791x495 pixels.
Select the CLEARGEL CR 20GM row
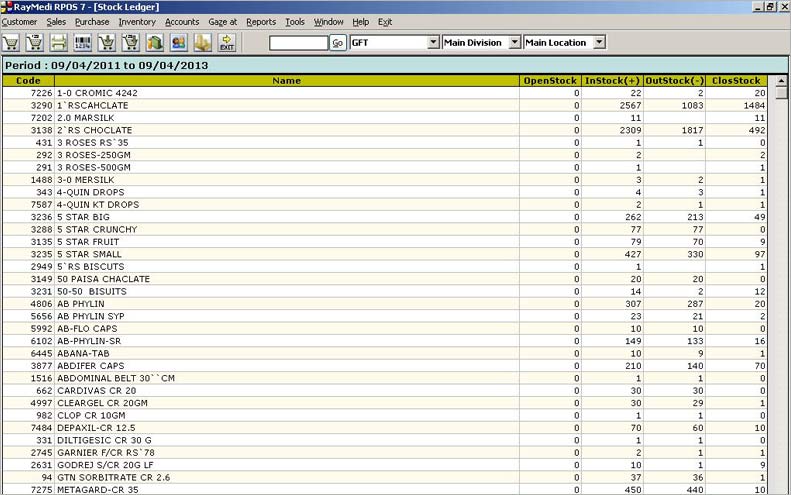(385, 403)
